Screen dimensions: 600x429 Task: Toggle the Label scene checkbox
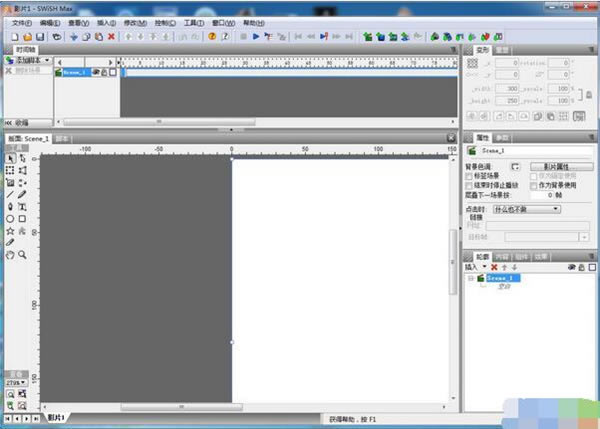coord(469,176)
